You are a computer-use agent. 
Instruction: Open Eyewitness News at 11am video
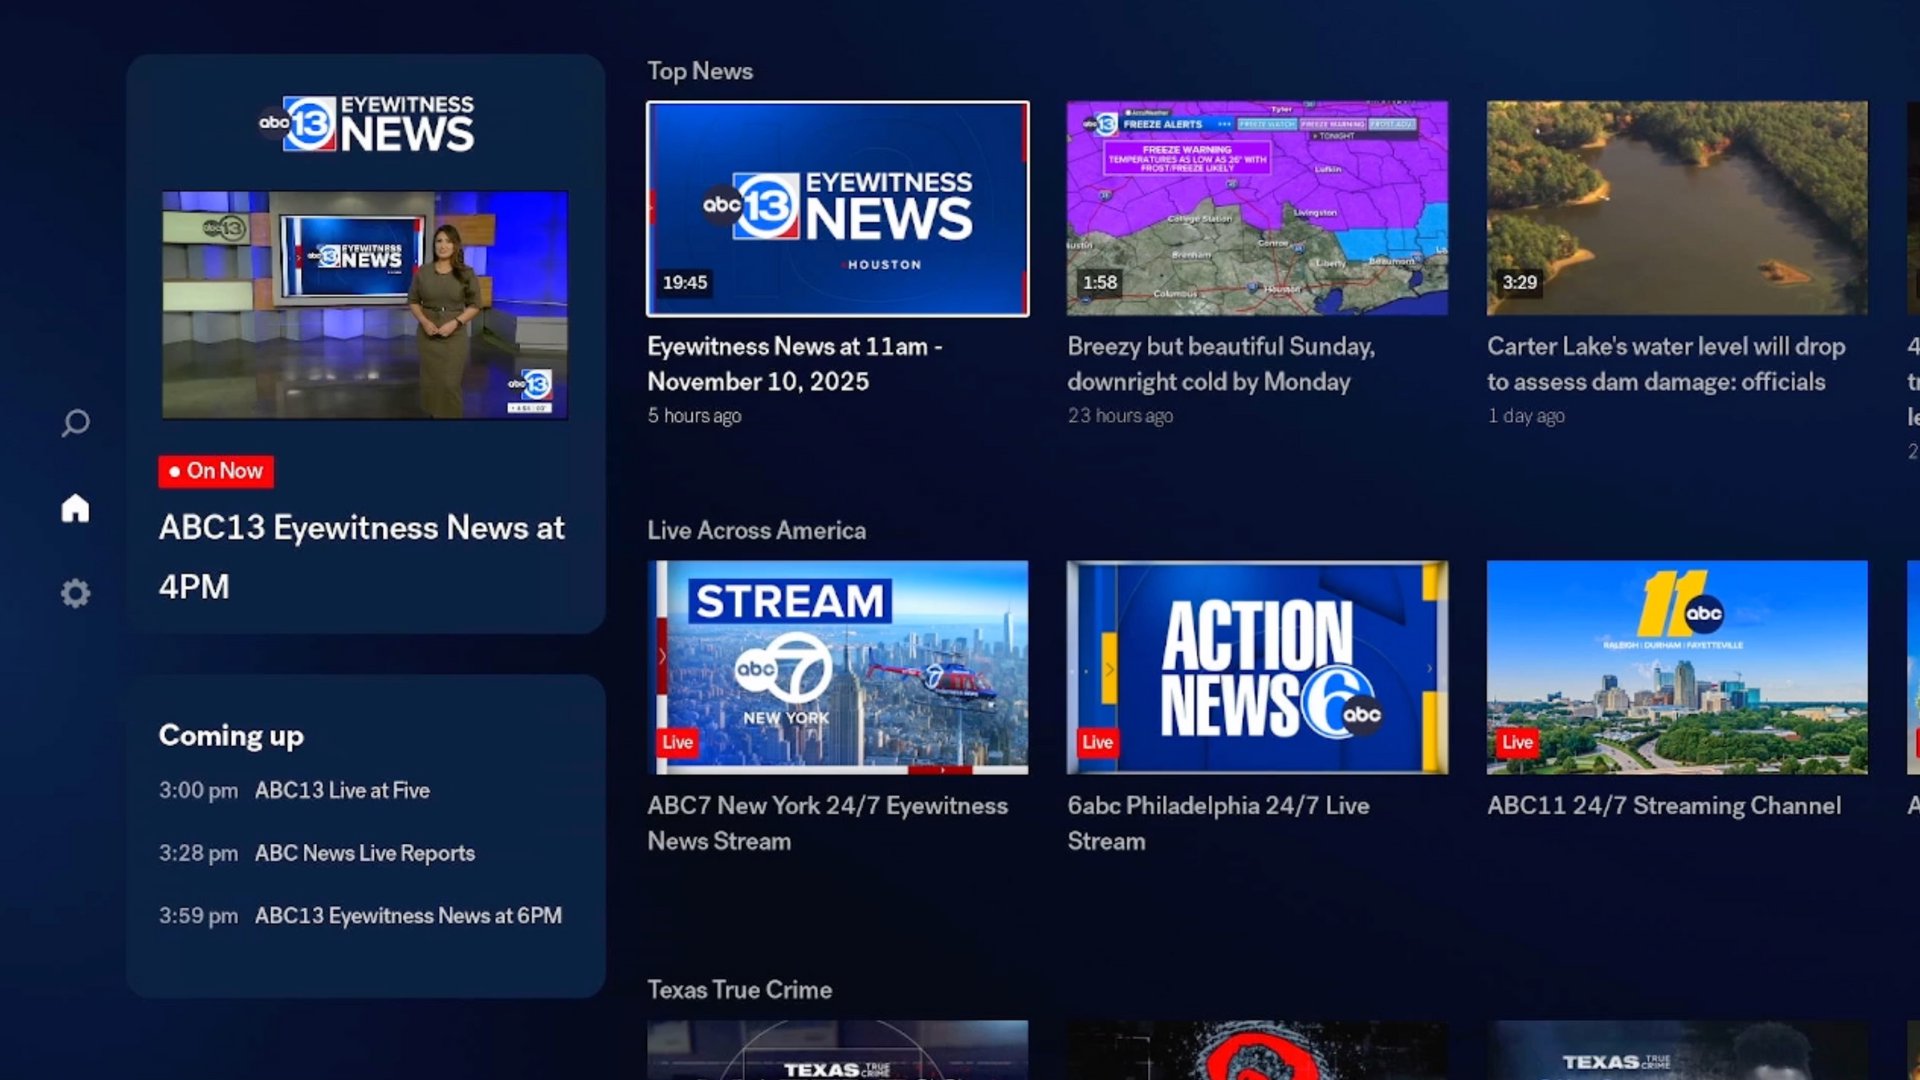click(x=837, y=209)
